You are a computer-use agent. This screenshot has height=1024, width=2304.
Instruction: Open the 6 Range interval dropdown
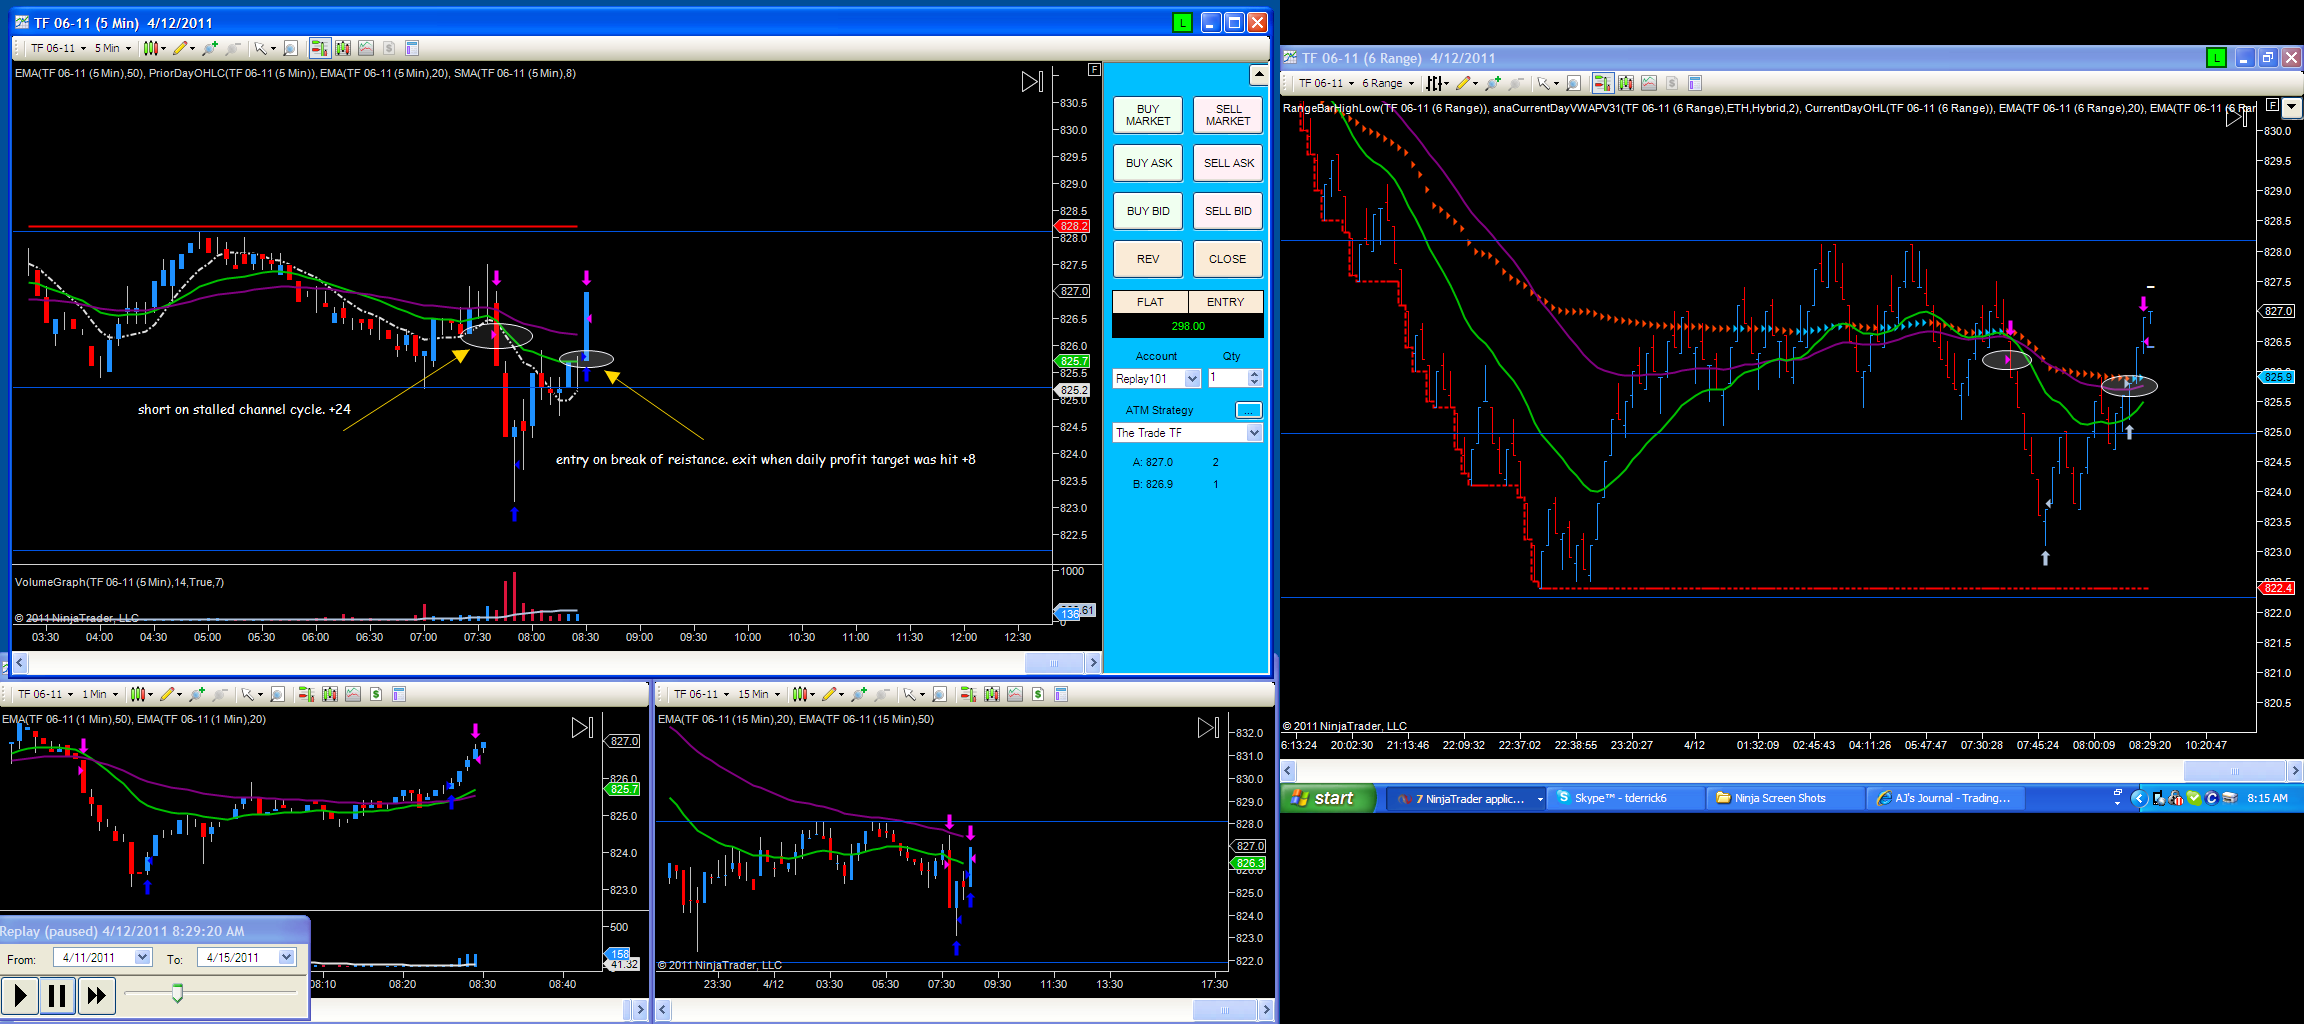pos(1388,83)
